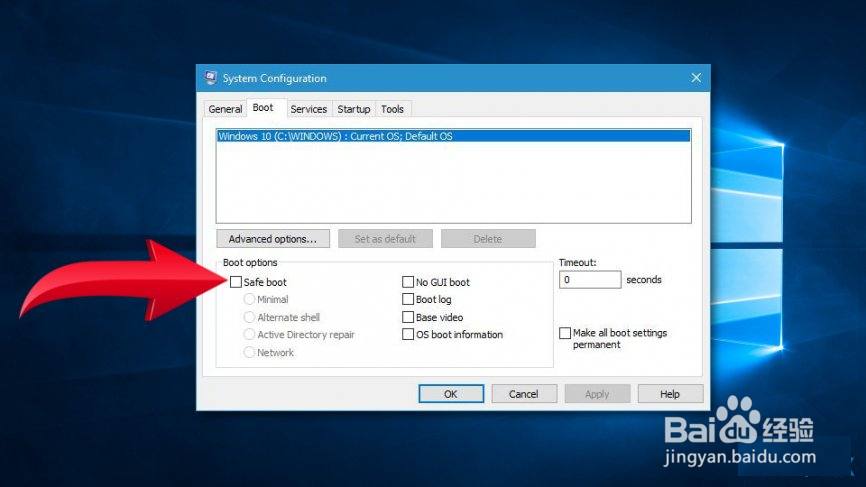Open Advanced options

point(273,239)
